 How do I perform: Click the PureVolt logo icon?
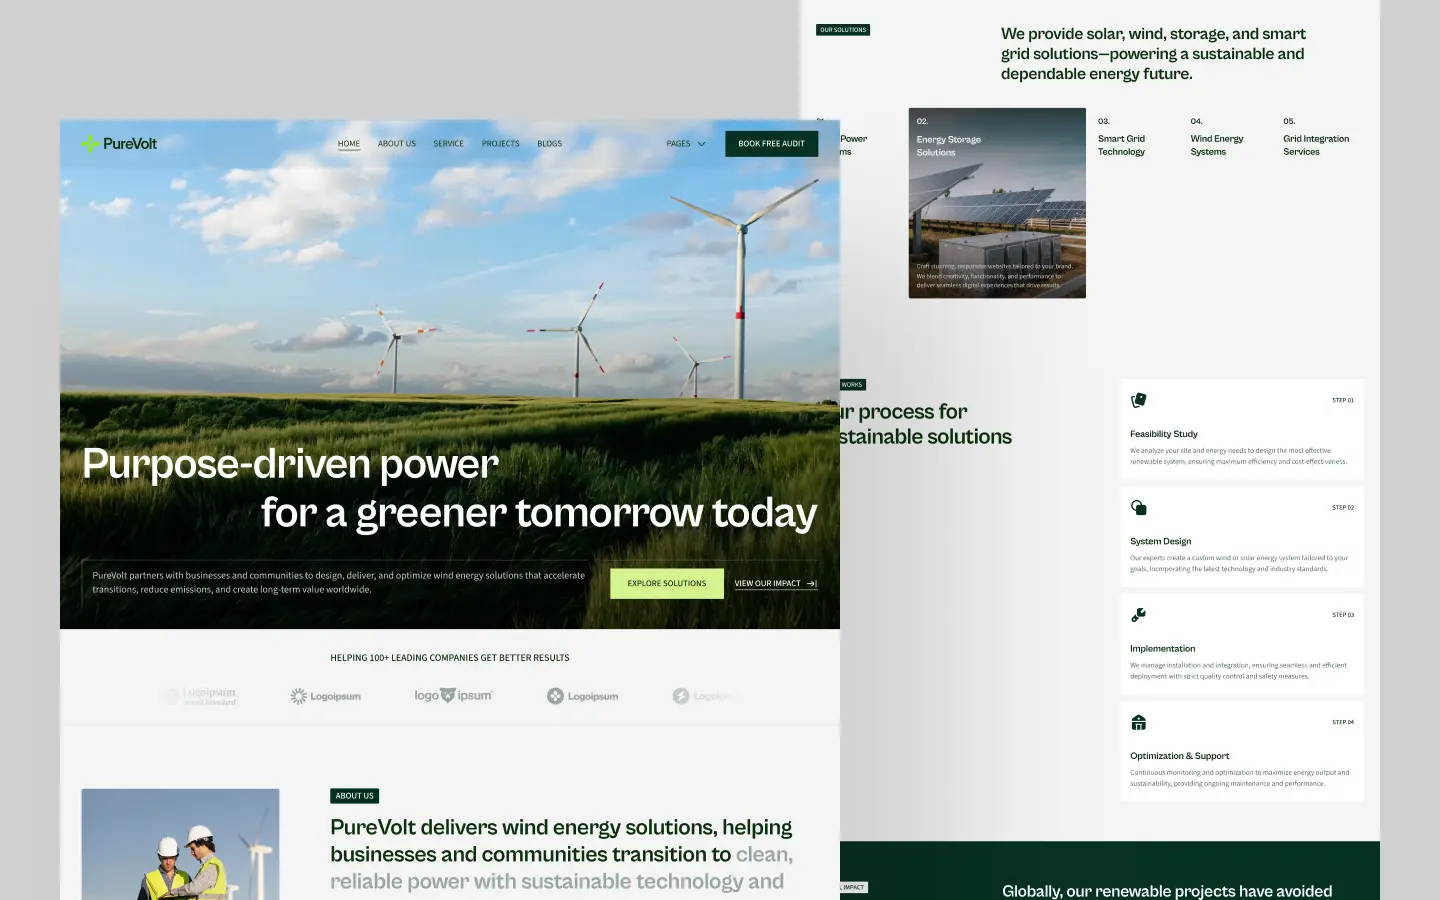click(90, 144)
